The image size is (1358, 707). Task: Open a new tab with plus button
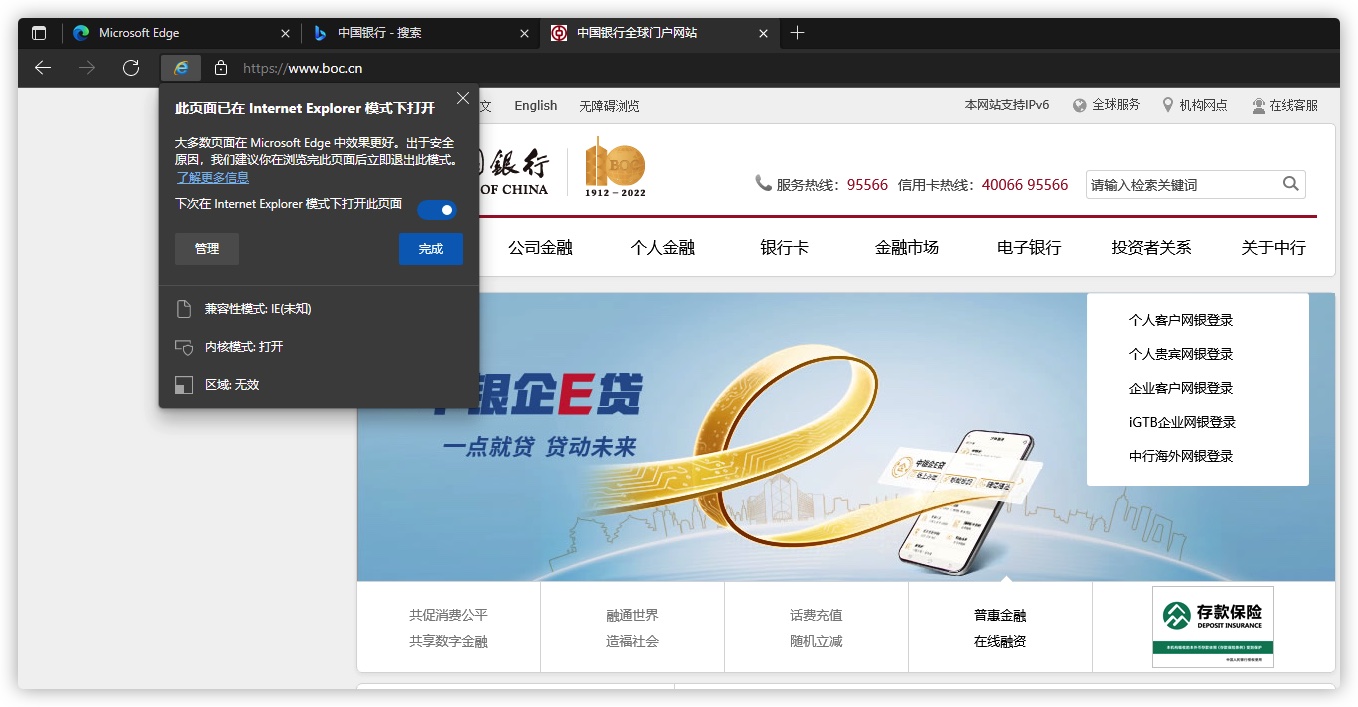tap(797, 33)
